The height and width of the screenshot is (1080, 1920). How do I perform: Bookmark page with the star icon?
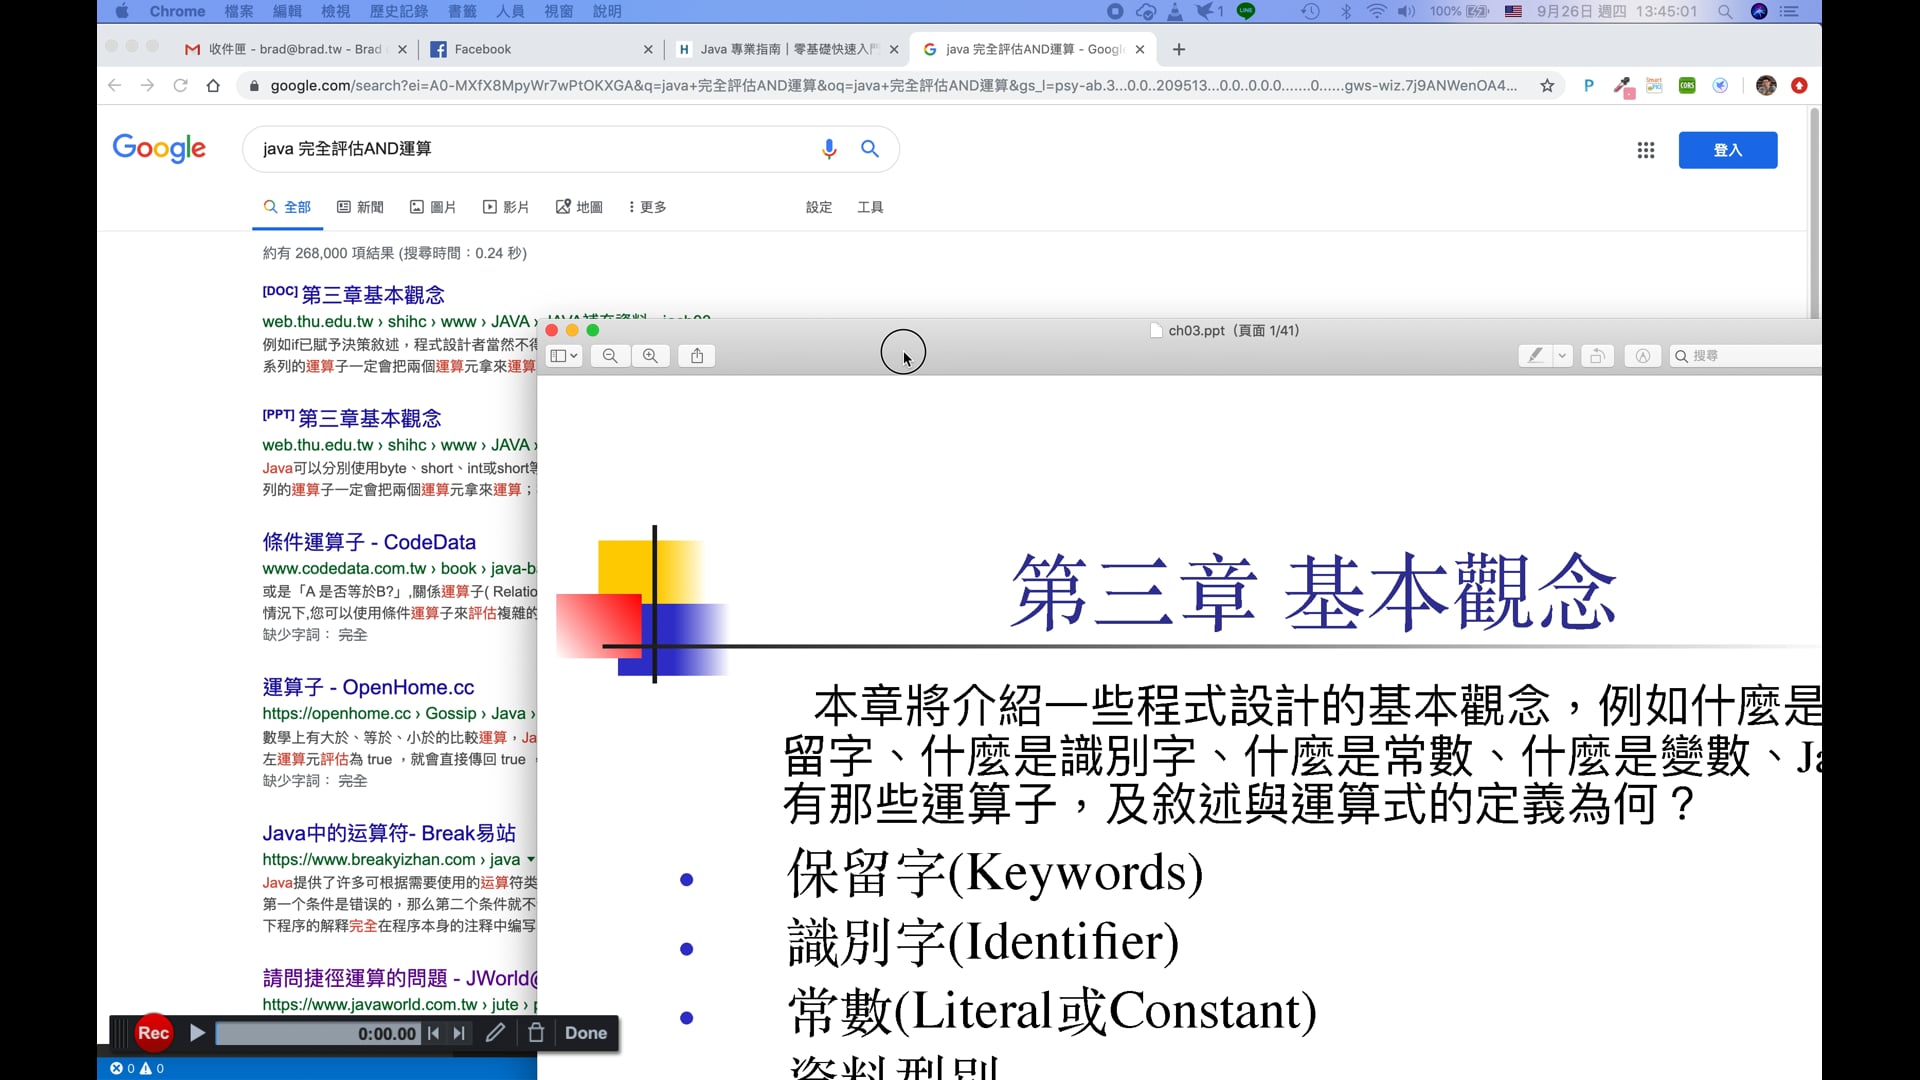click(1547, 86)
